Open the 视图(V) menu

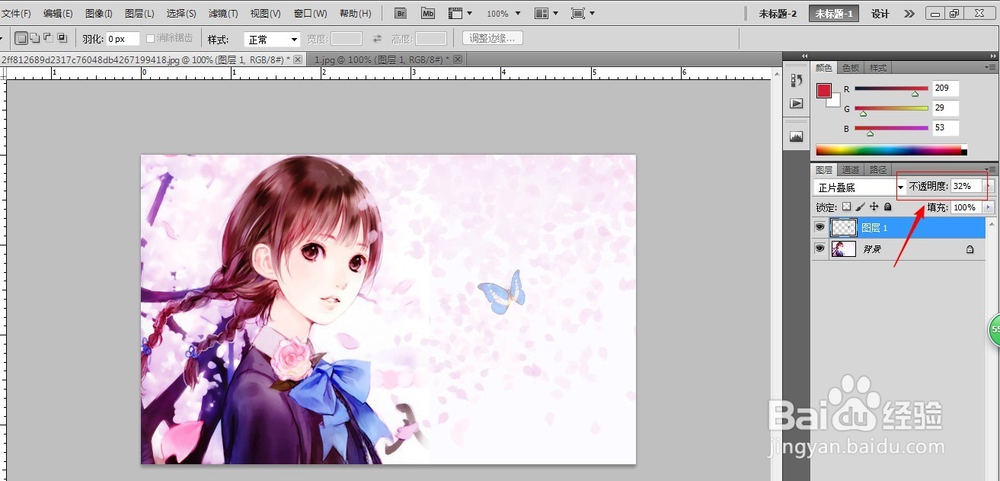click(265, 13)
